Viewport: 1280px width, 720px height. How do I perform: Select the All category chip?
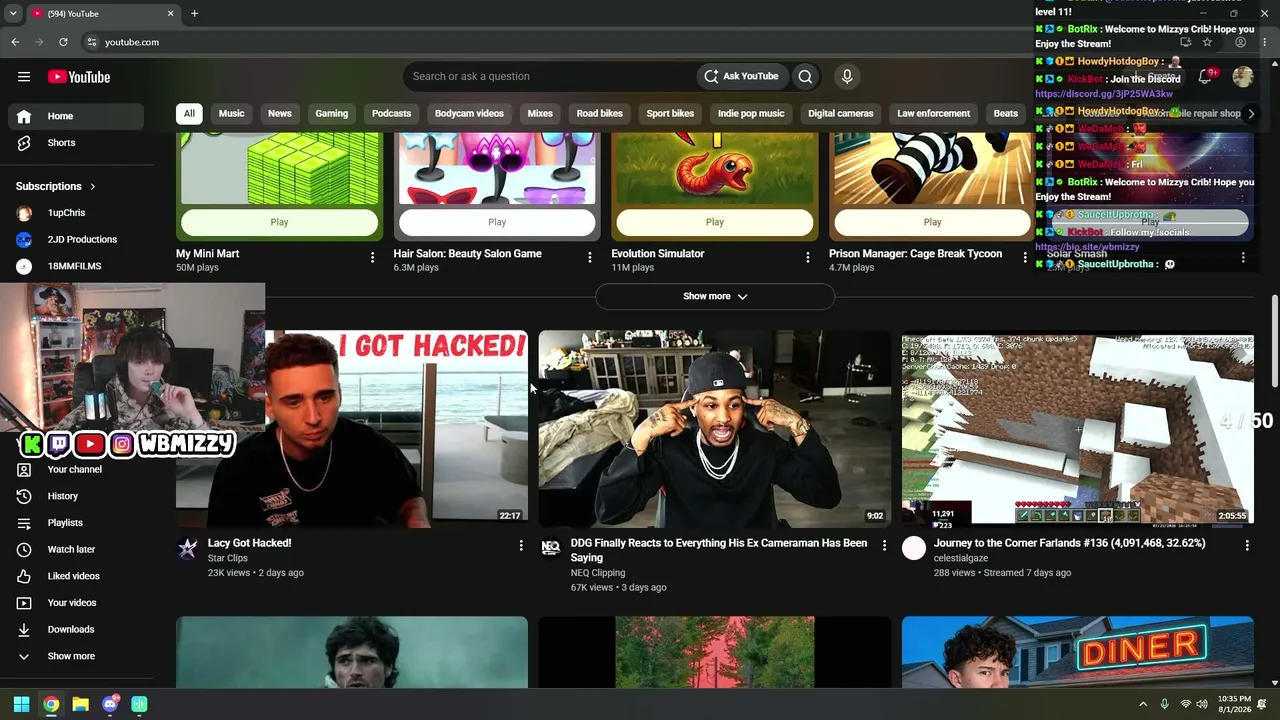pos(189,113)
